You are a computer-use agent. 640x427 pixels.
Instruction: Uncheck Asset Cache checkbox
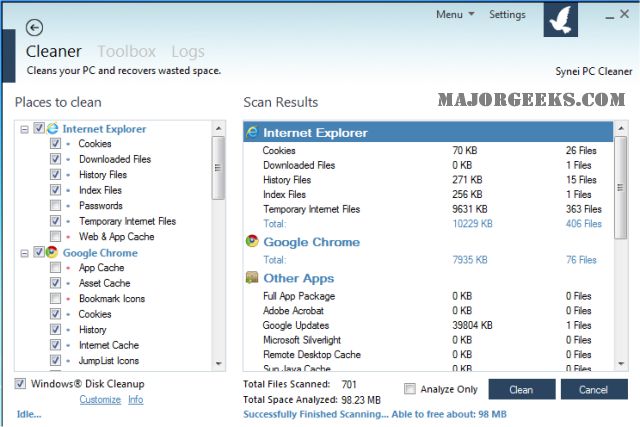pos(56,283)
